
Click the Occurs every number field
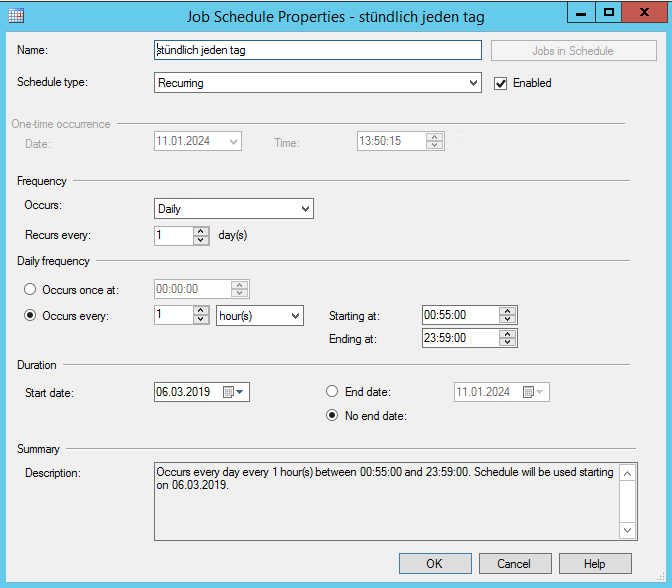[x=174, y=315]
